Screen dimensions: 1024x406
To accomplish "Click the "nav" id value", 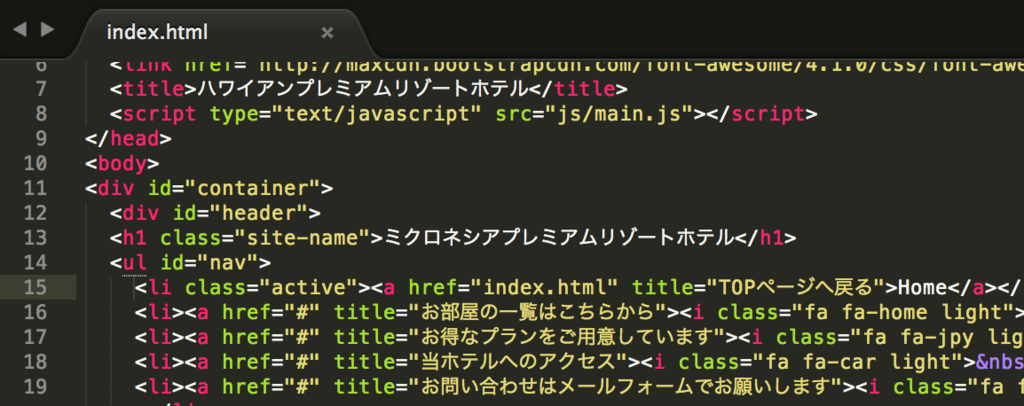I will pos(228,263).
